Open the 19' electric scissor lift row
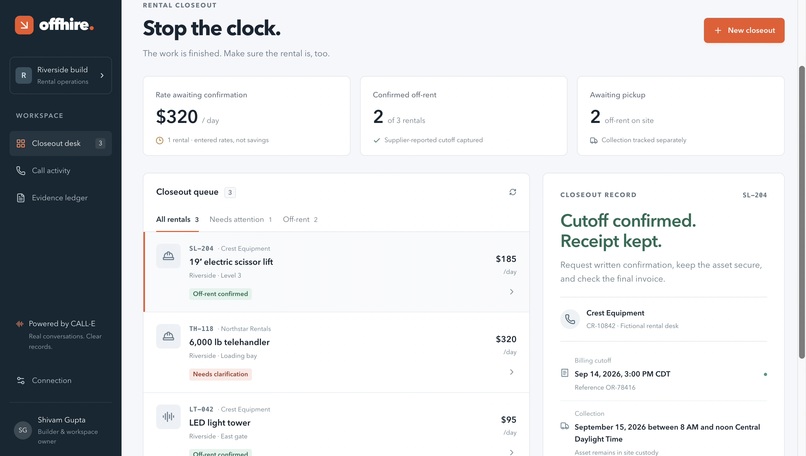806x456 pixels. pos(336,272)
